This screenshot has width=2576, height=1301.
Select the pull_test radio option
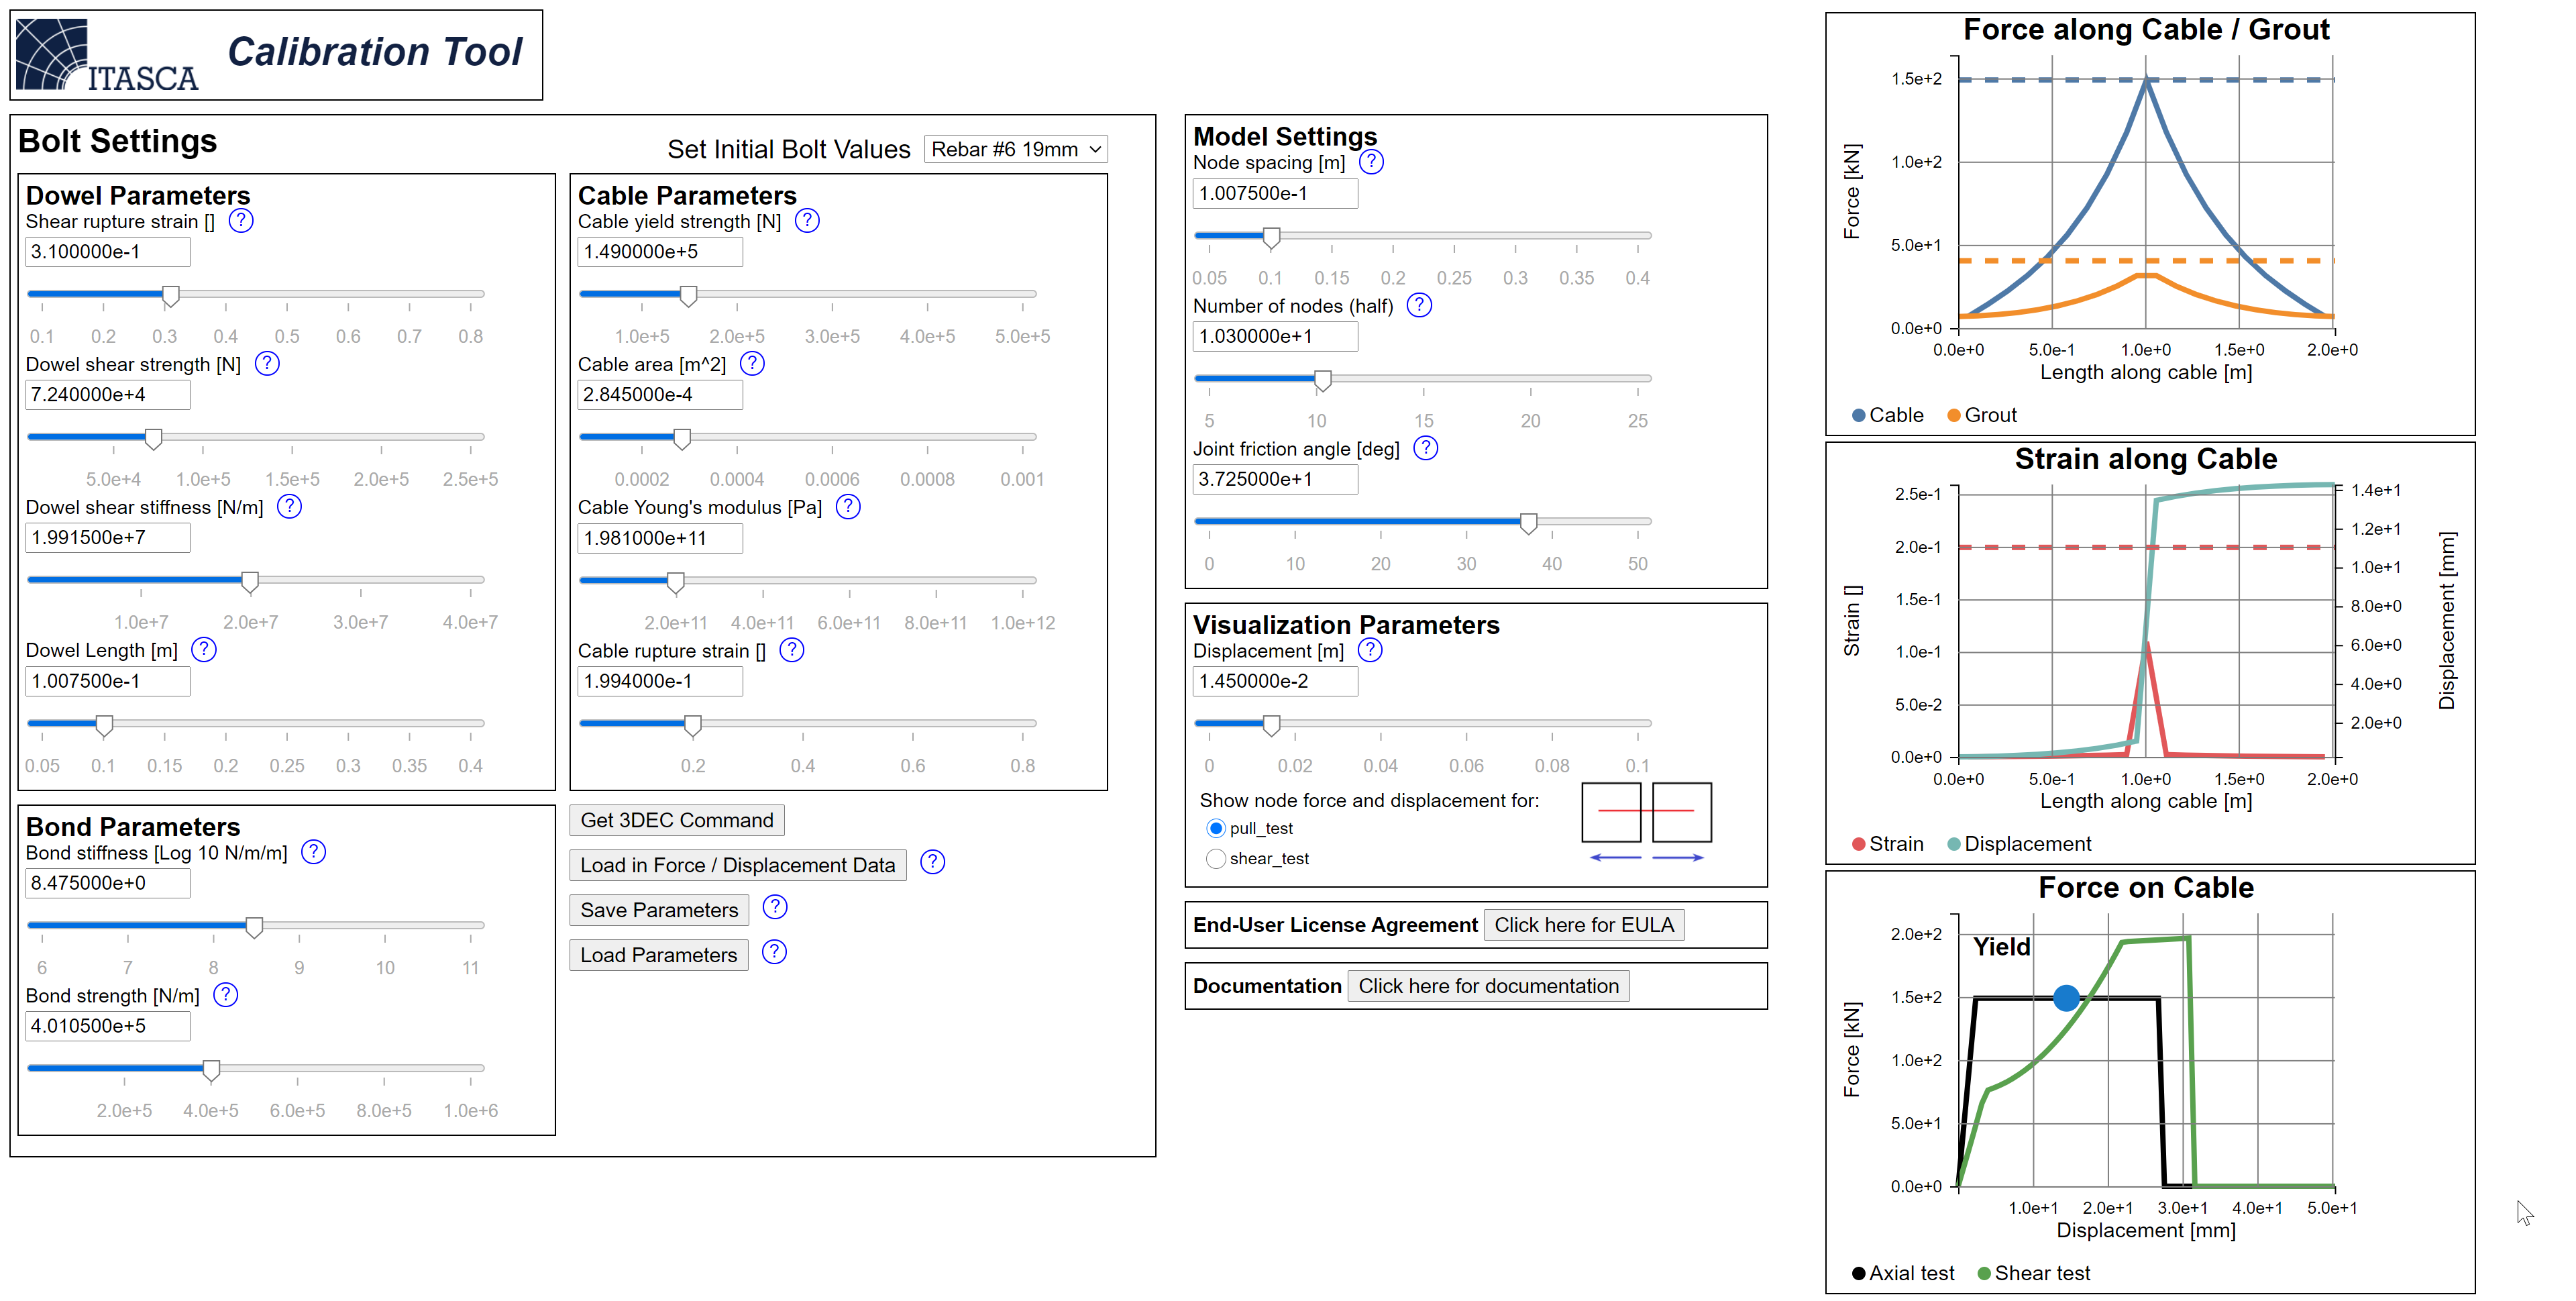coord(1216,829)
